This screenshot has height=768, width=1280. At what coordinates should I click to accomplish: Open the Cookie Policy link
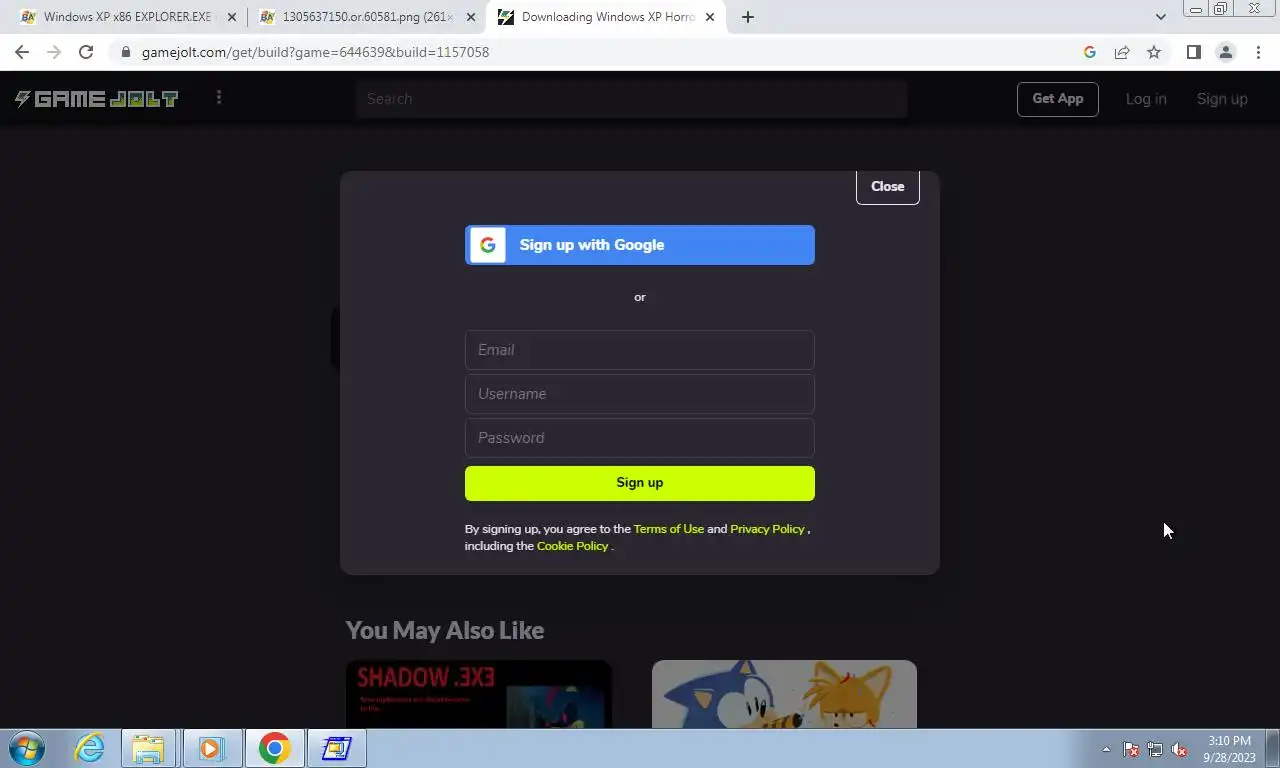(x=572, y=546)
